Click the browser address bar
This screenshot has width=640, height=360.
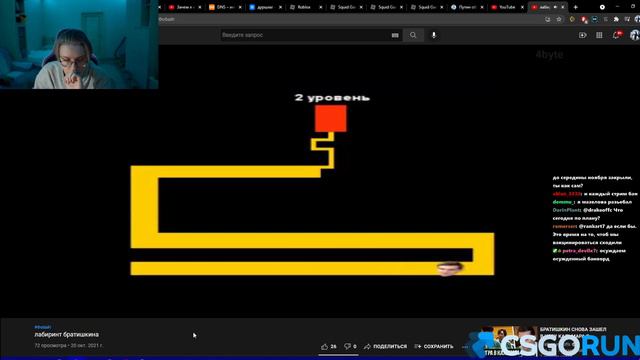point(351,19)
